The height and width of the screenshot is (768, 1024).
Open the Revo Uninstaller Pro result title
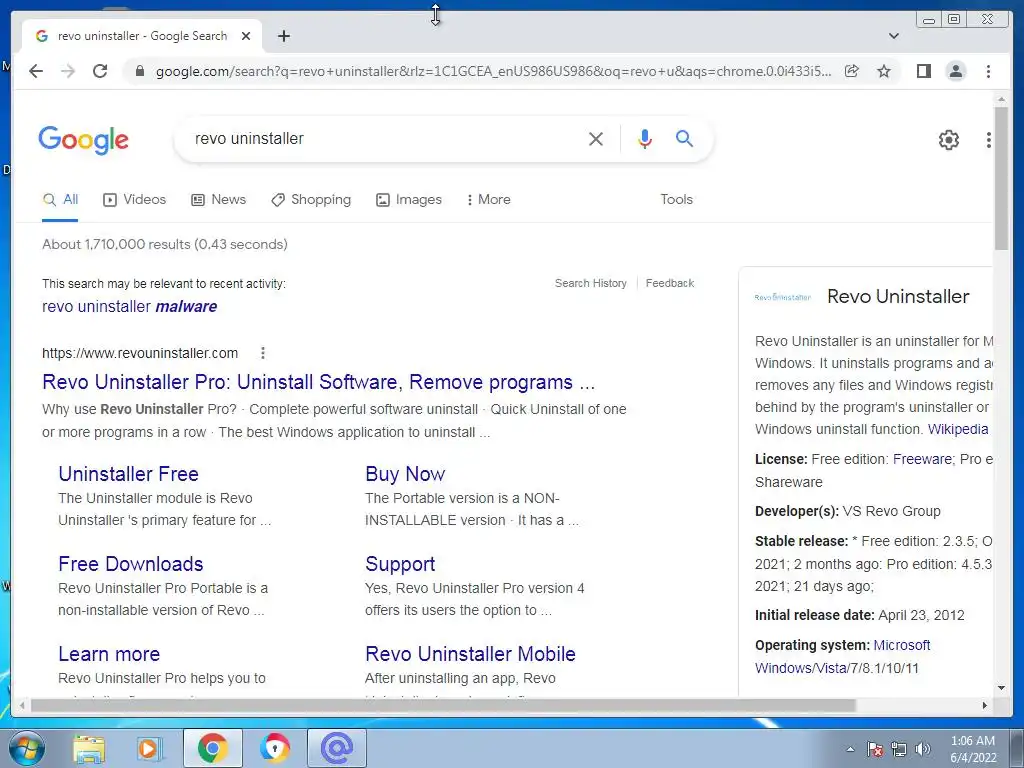[x=319, y=382]
